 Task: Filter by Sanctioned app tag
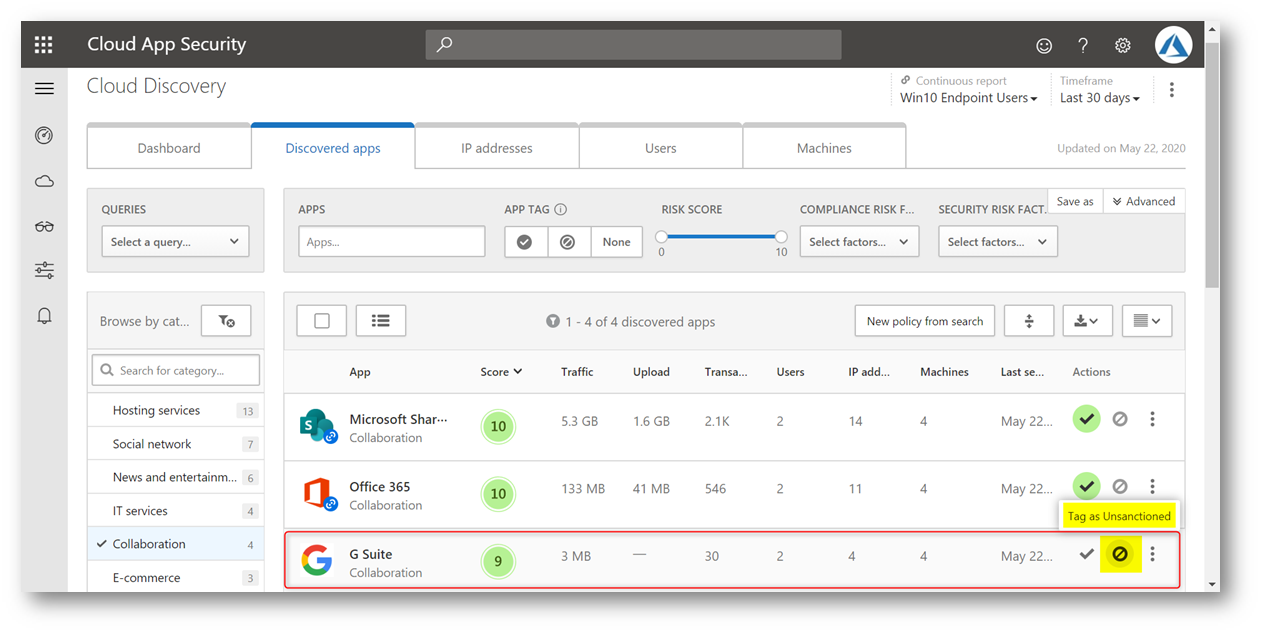click(x=525, y=242)
